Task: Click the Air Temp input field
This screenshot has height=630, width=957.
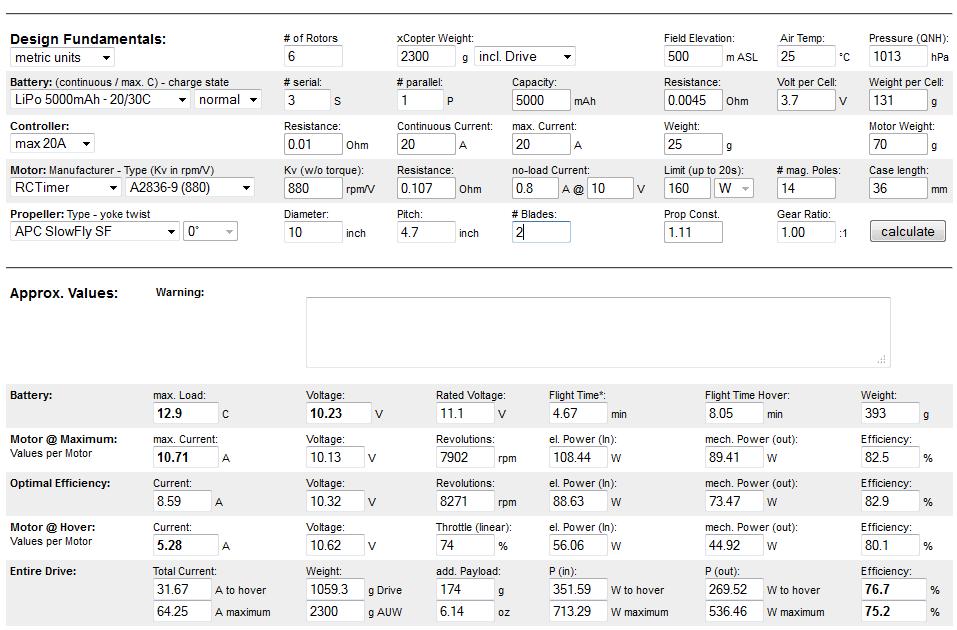Action: point(806,56)
